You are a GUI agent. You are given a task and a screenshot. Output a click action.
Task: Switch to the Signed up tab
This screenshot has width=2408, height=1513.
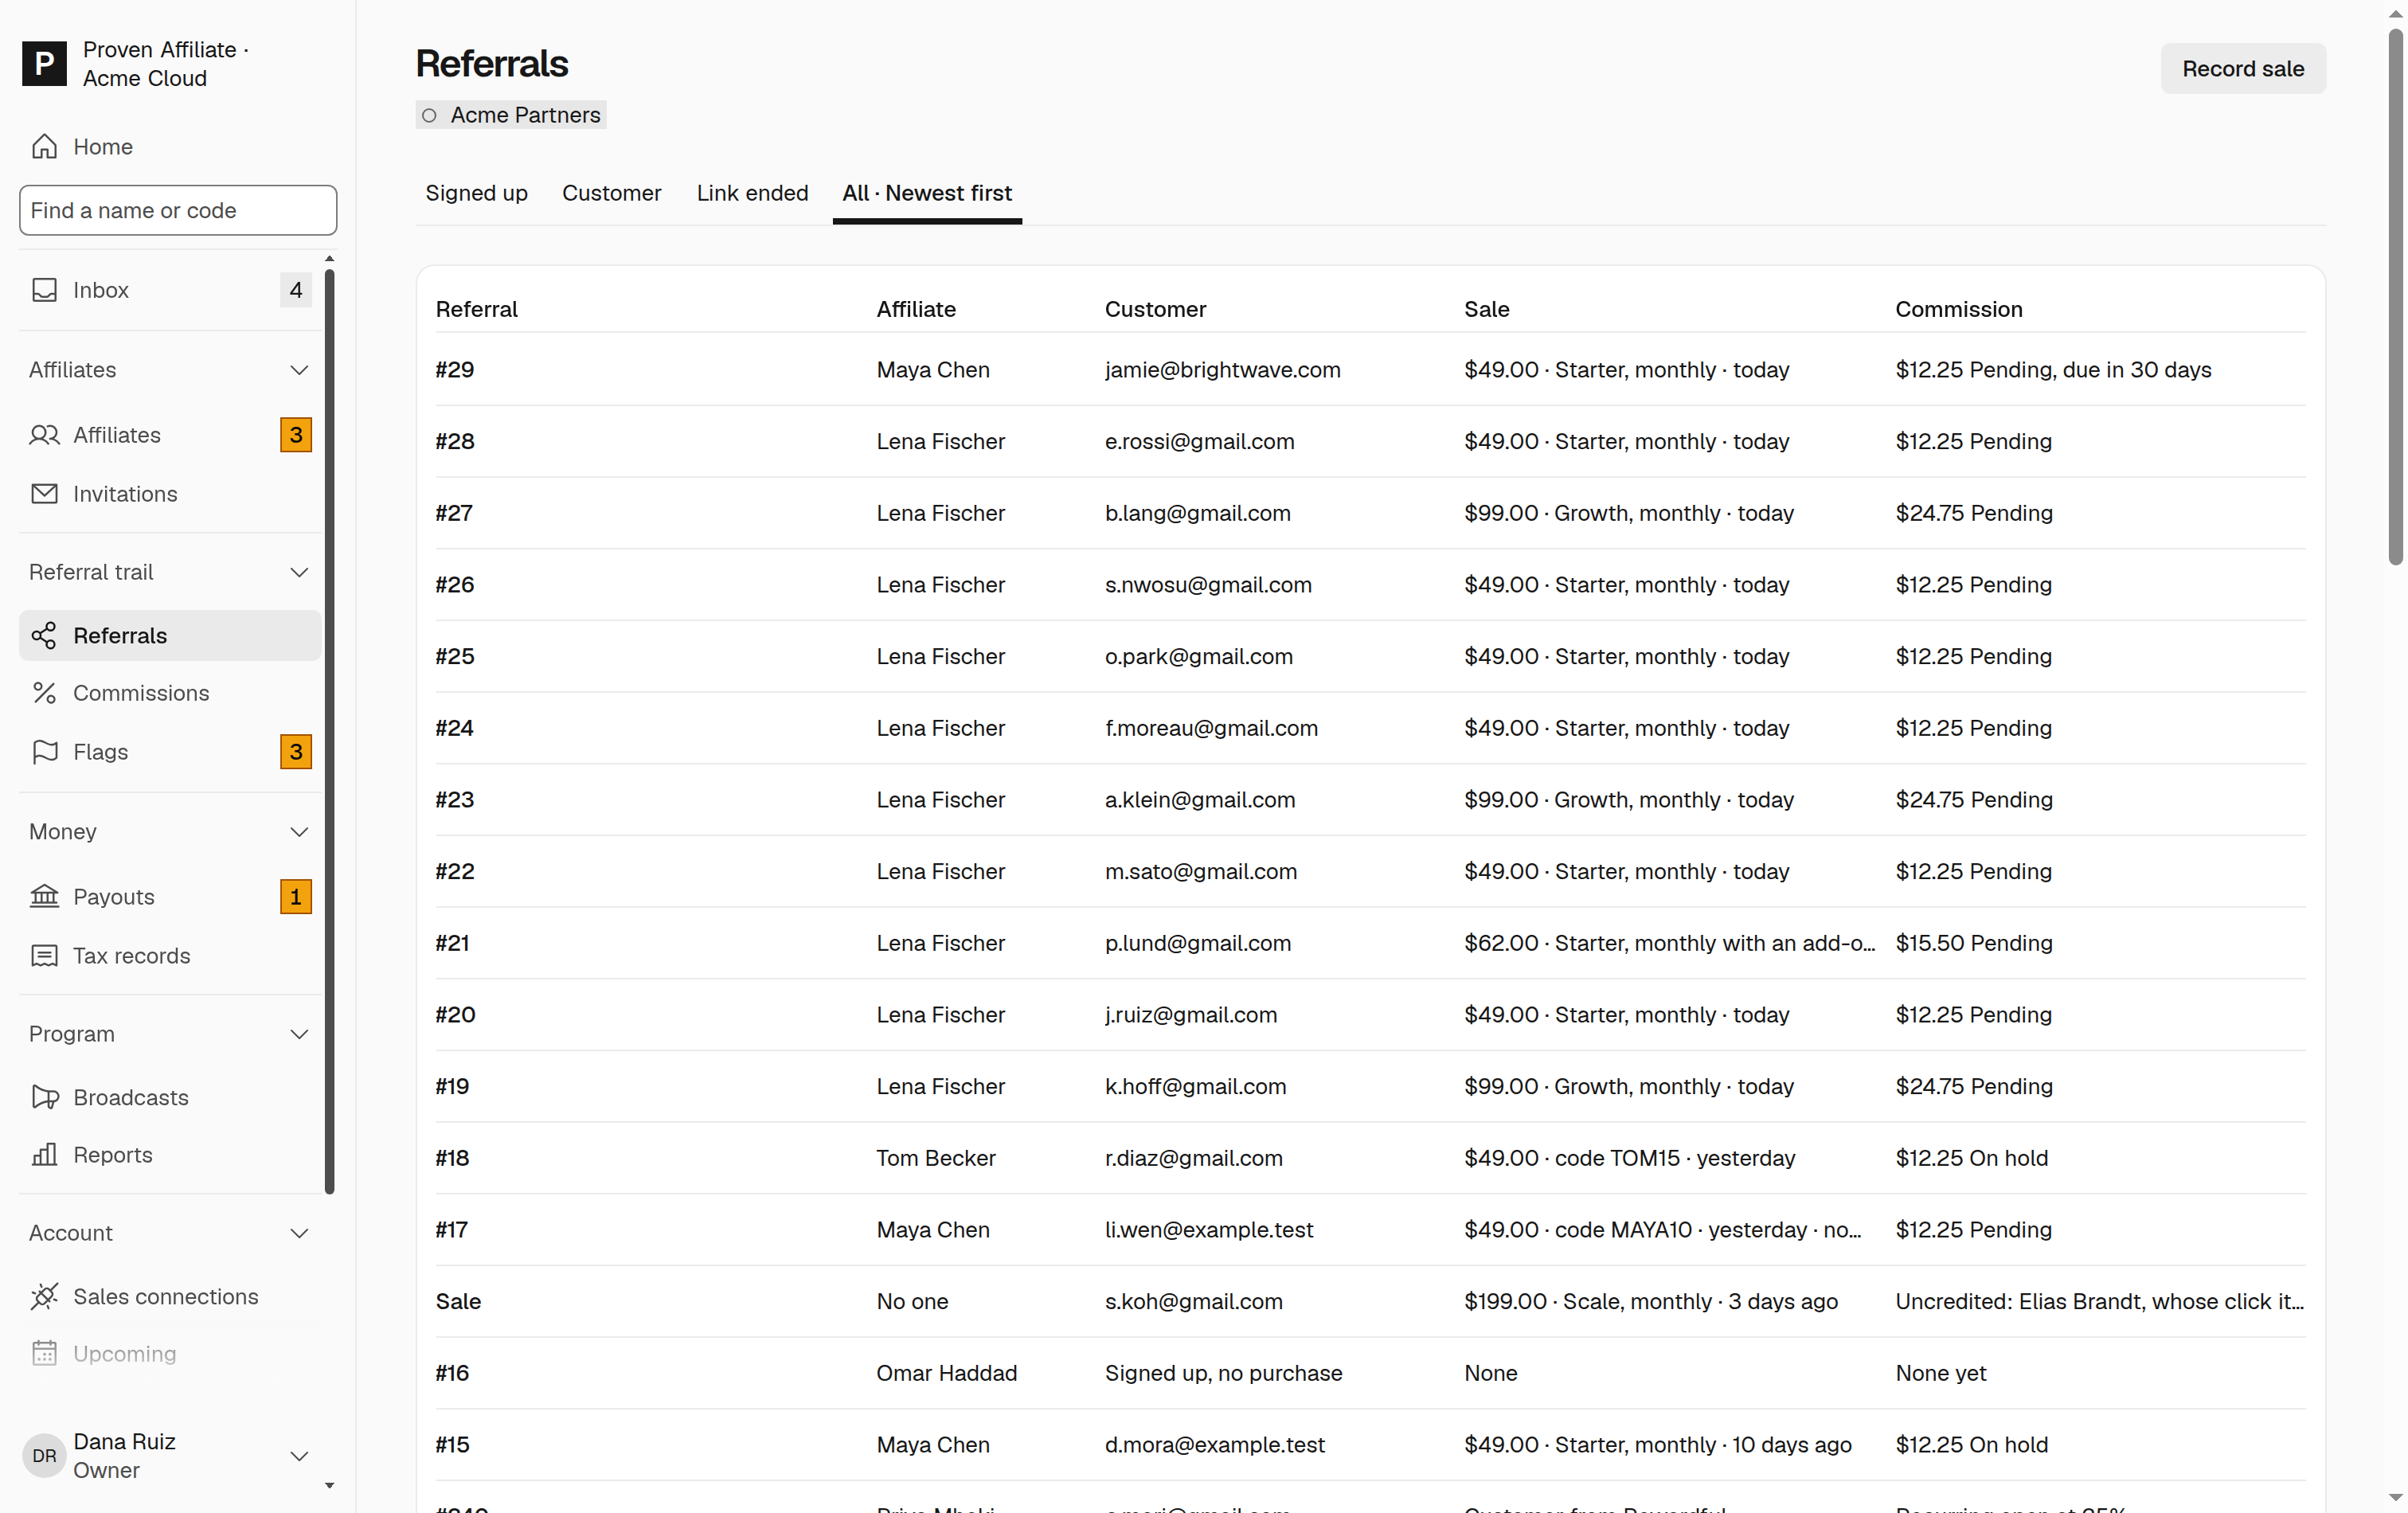tap(476, 193)
